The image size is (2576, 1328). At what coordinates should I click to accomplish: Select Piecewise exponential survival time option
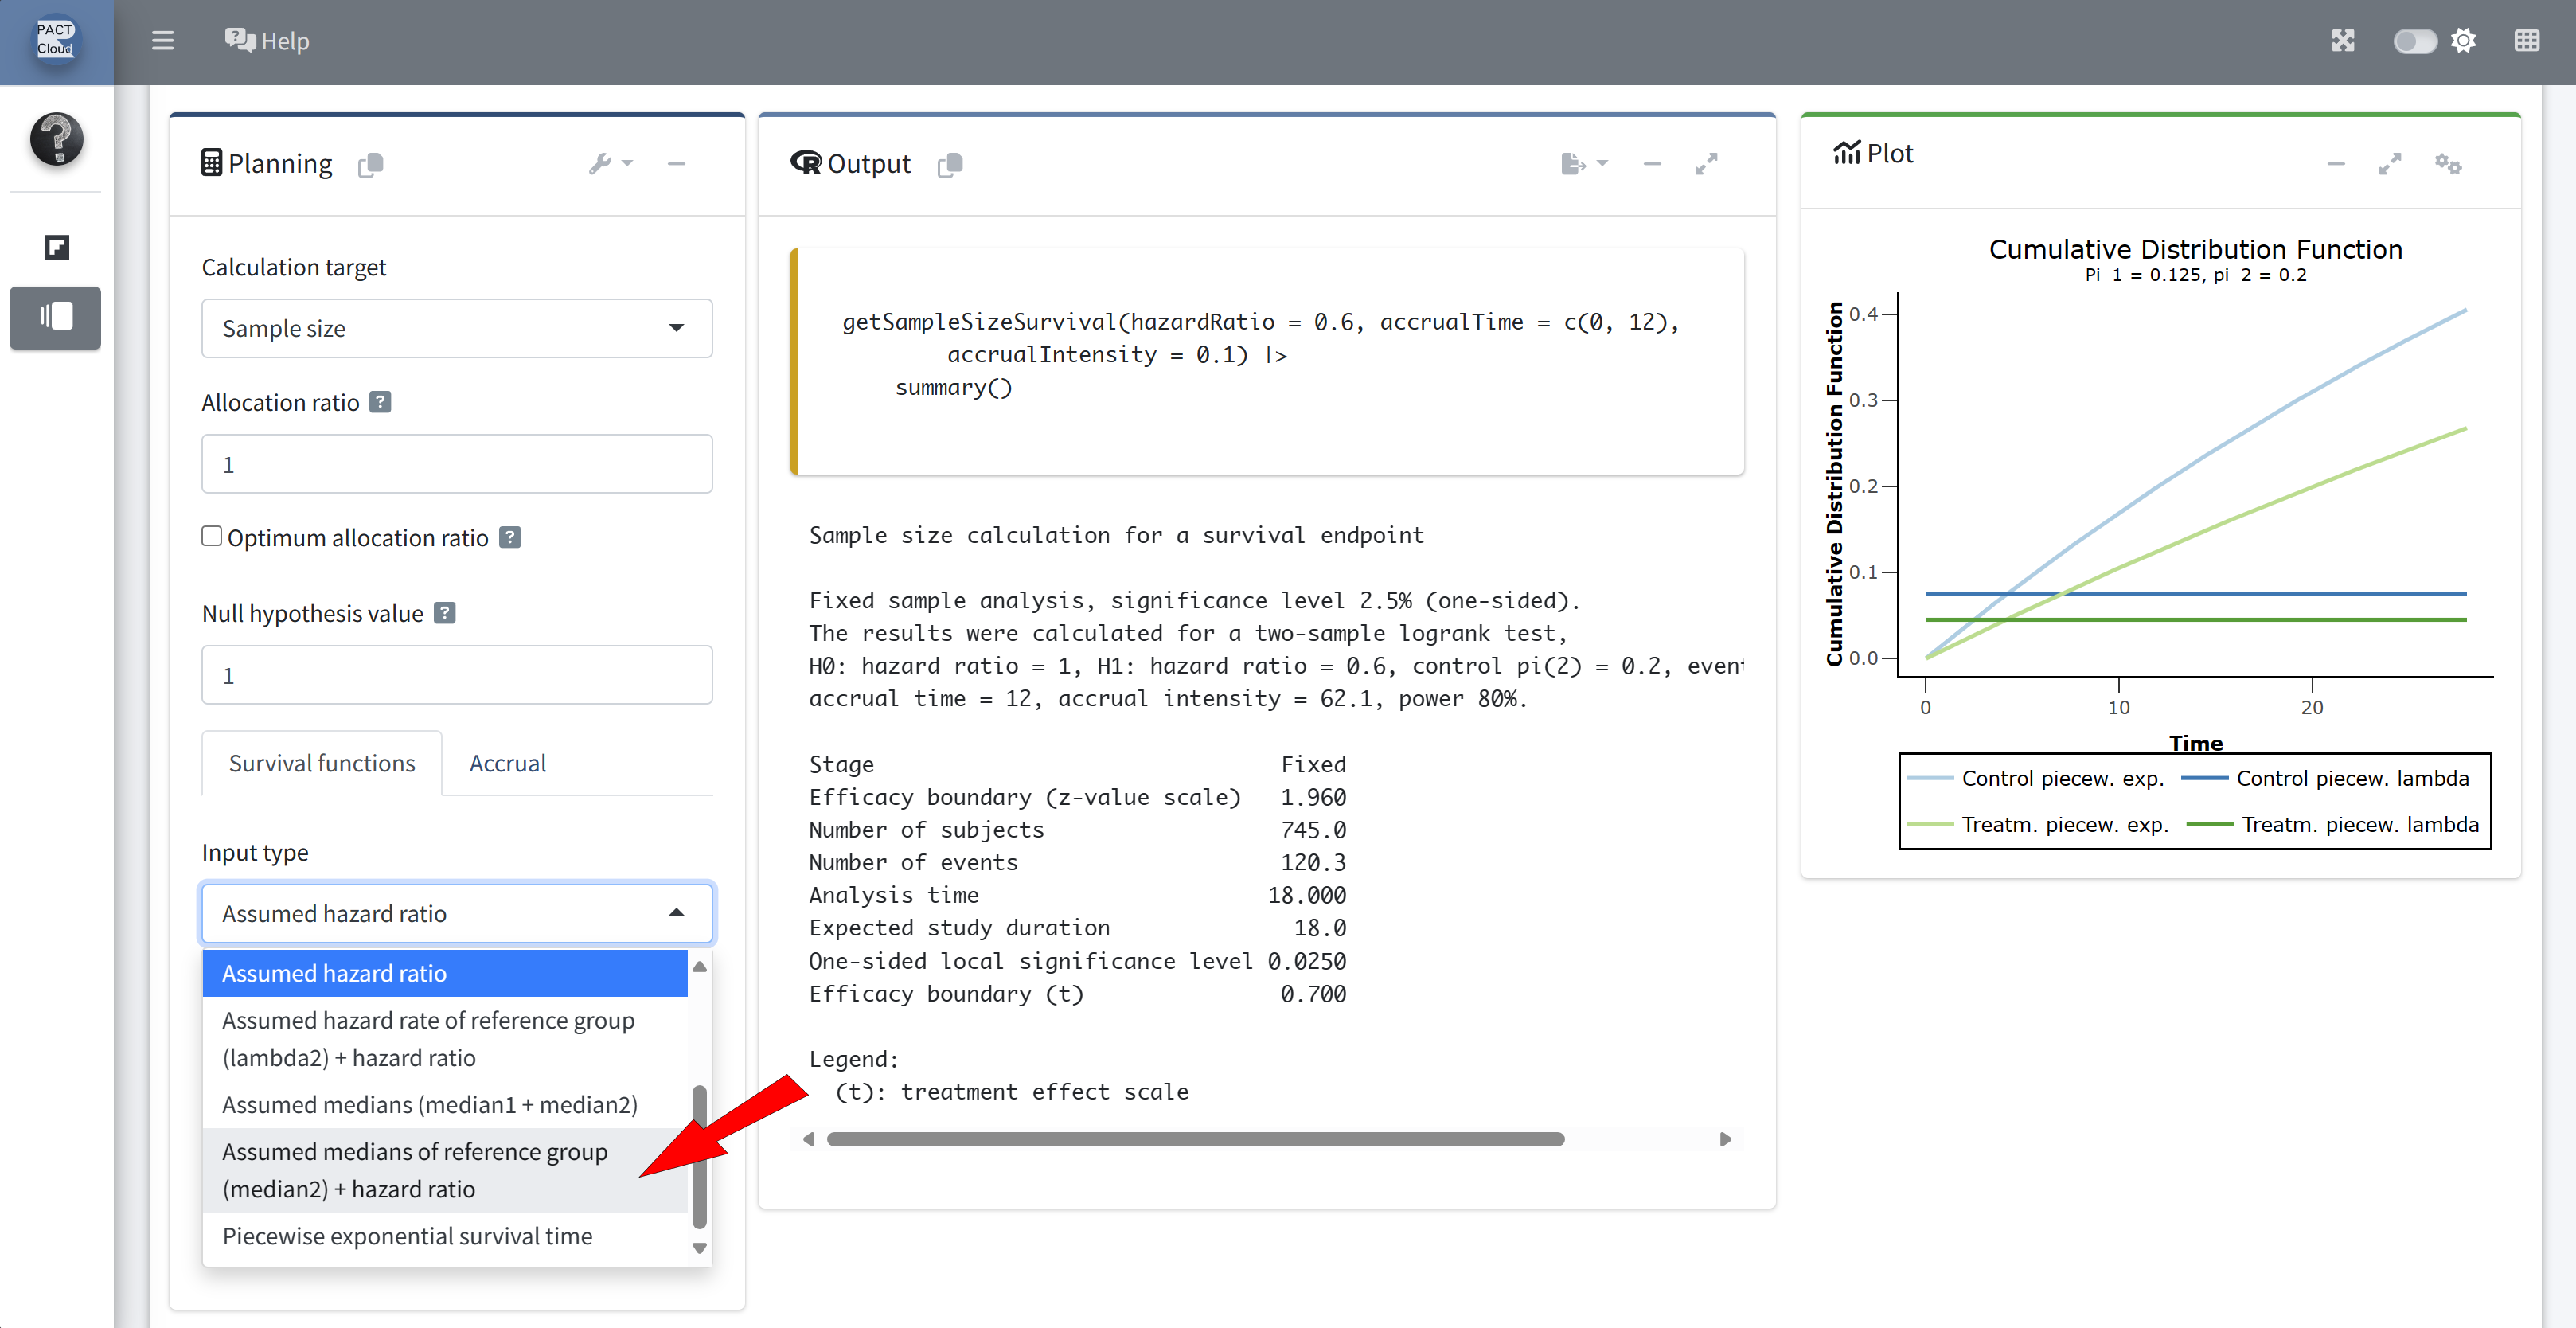[x=407, y=1236]
